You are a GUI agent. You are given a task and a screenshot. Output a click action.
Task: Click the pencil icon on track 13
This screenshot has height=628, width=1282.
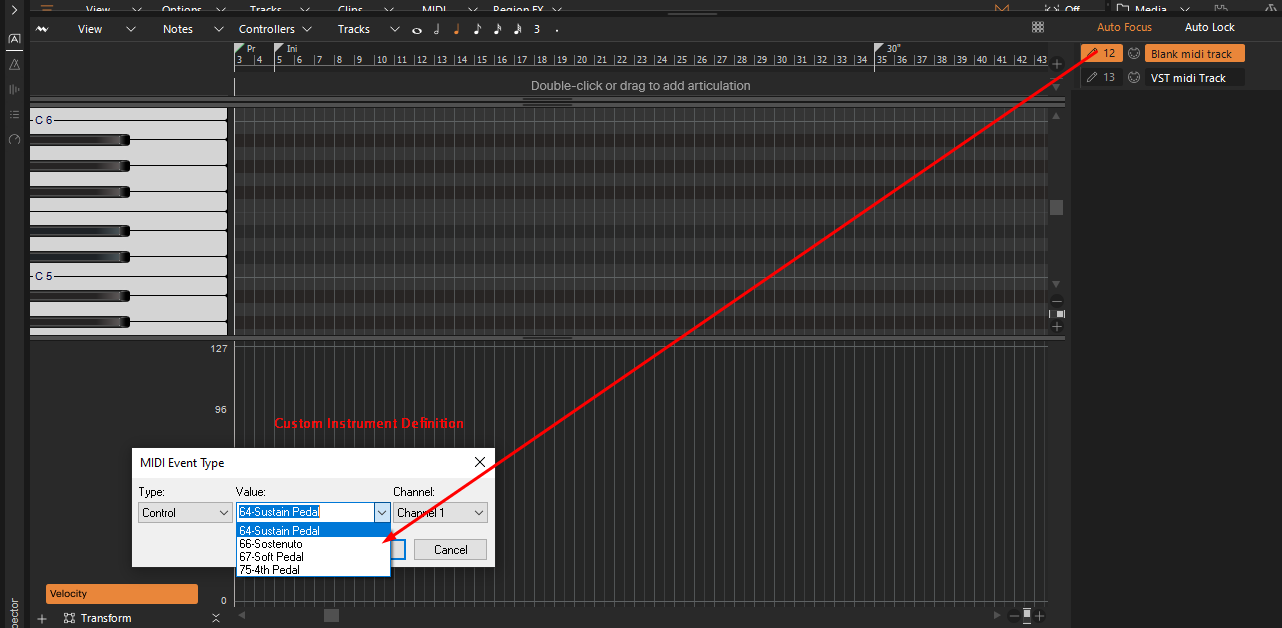pos(1093,77)
